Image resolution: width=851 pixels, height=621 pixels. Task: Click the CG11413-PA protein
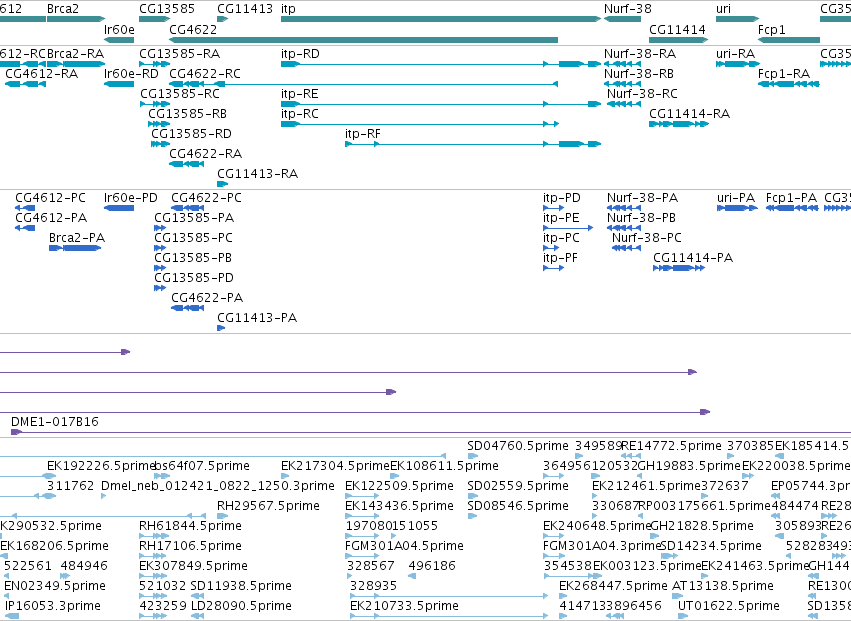click(221, 328)
